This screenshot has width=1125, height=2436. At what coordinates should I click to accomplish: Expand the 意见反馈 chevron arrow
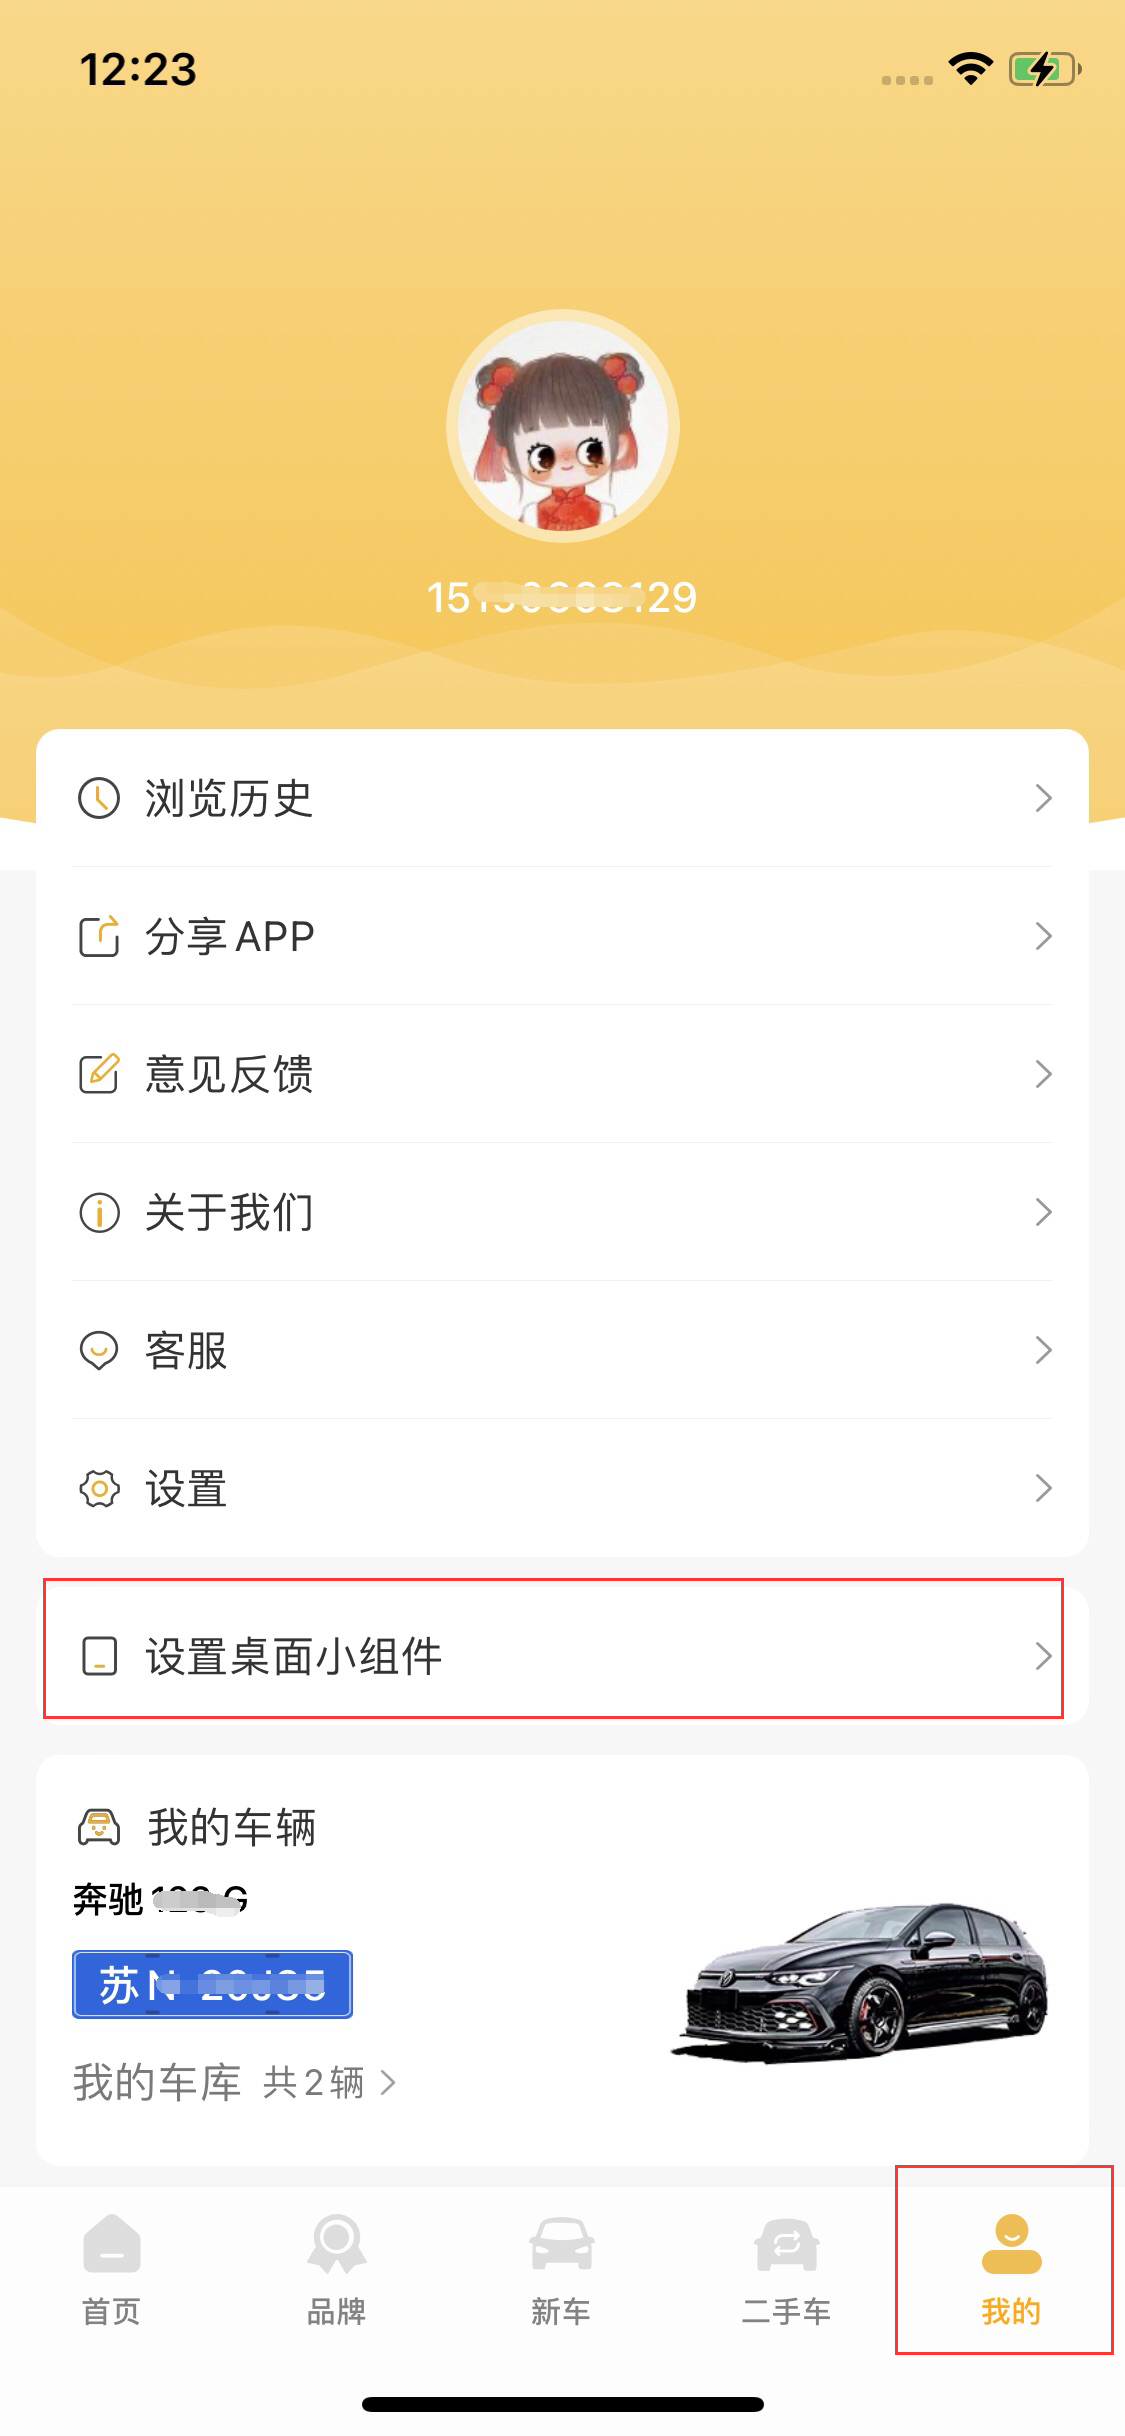[1043, 1074]
